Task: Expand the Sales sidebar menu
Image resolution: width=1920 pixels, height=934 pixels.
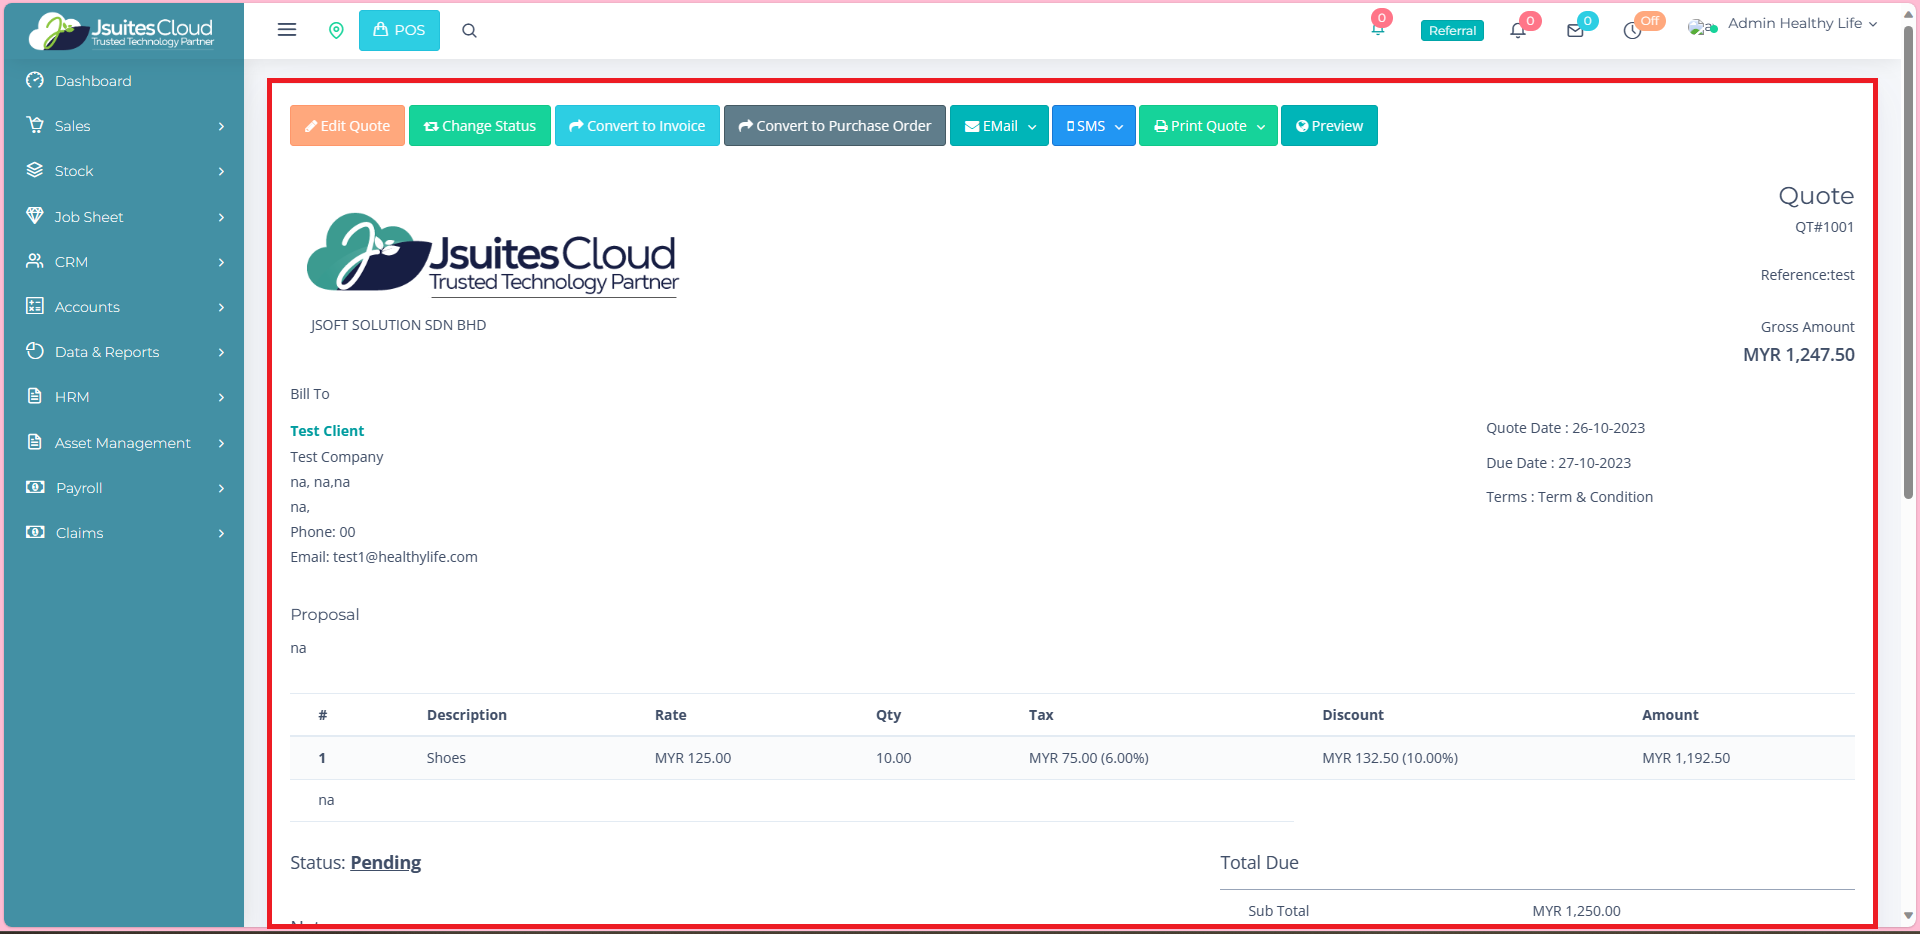Action: pos(124,126)
